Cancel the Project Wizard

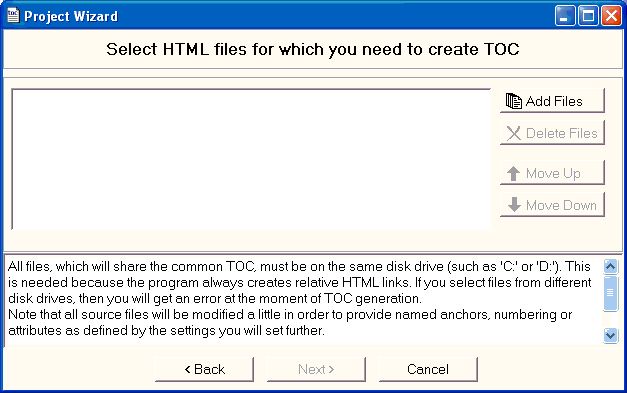pyautogui.click(x=428, y=369)
